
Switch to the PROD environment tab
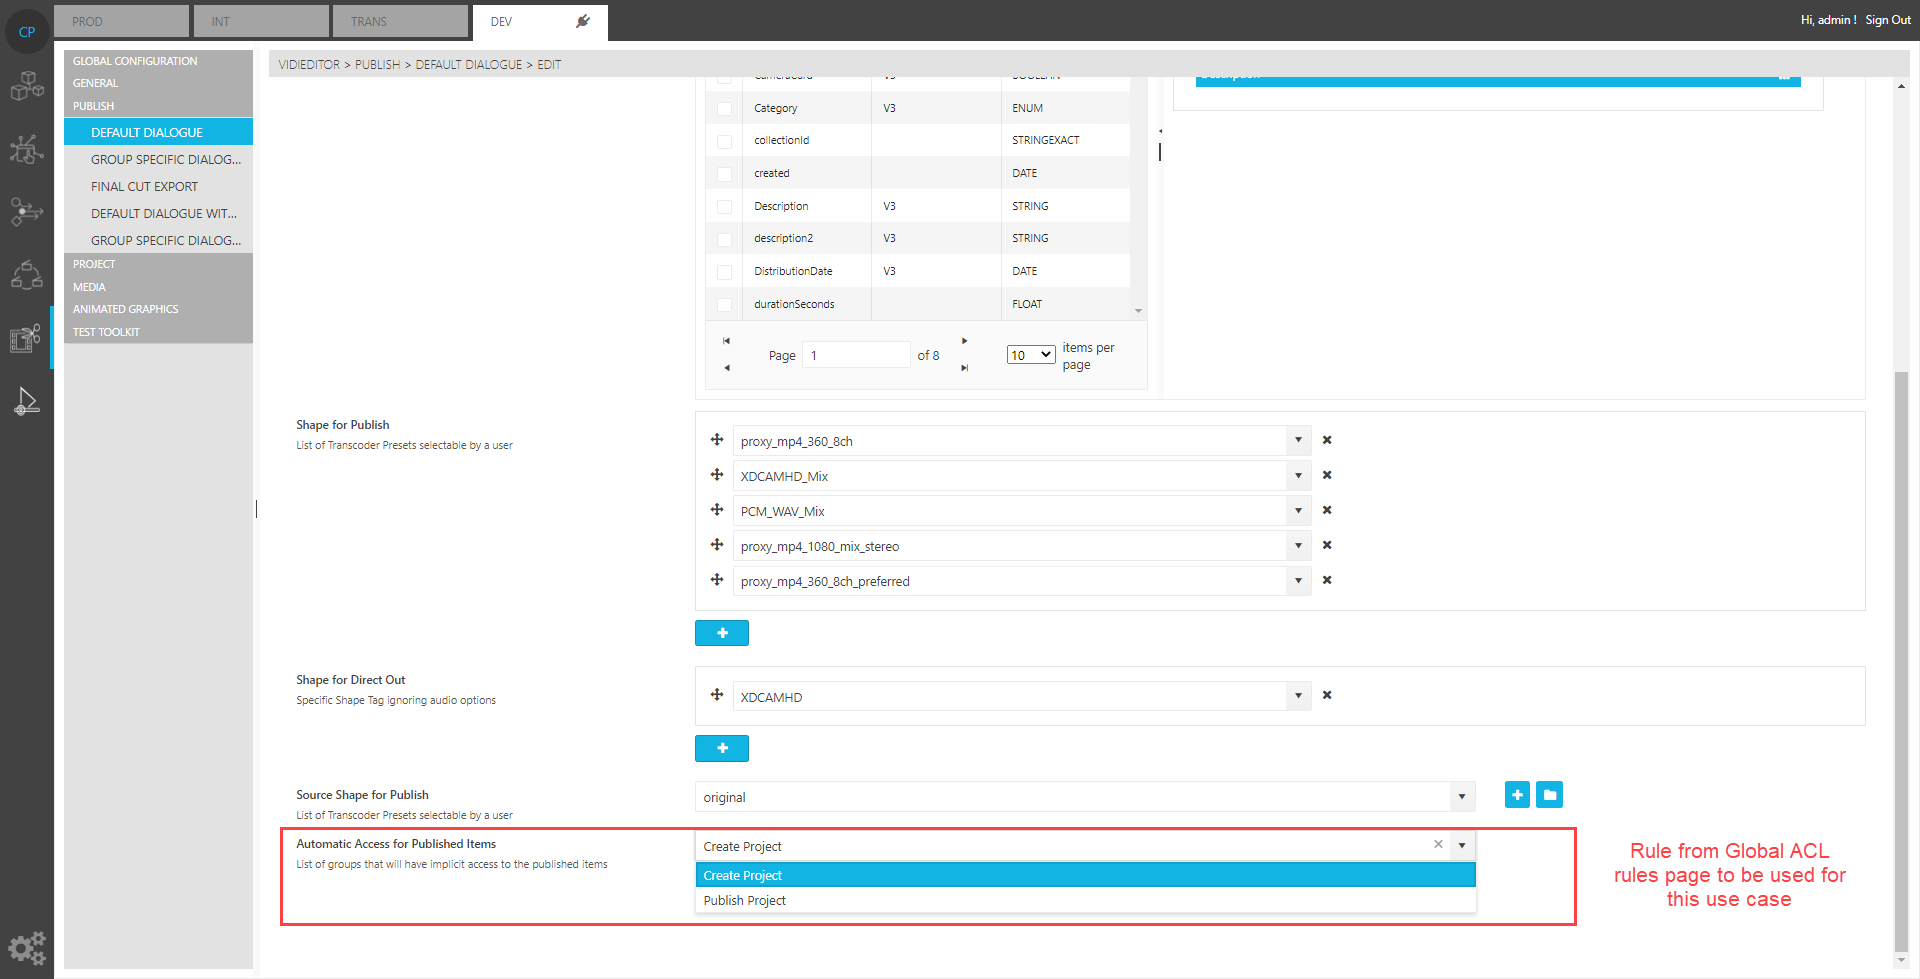tap(120, 21)
